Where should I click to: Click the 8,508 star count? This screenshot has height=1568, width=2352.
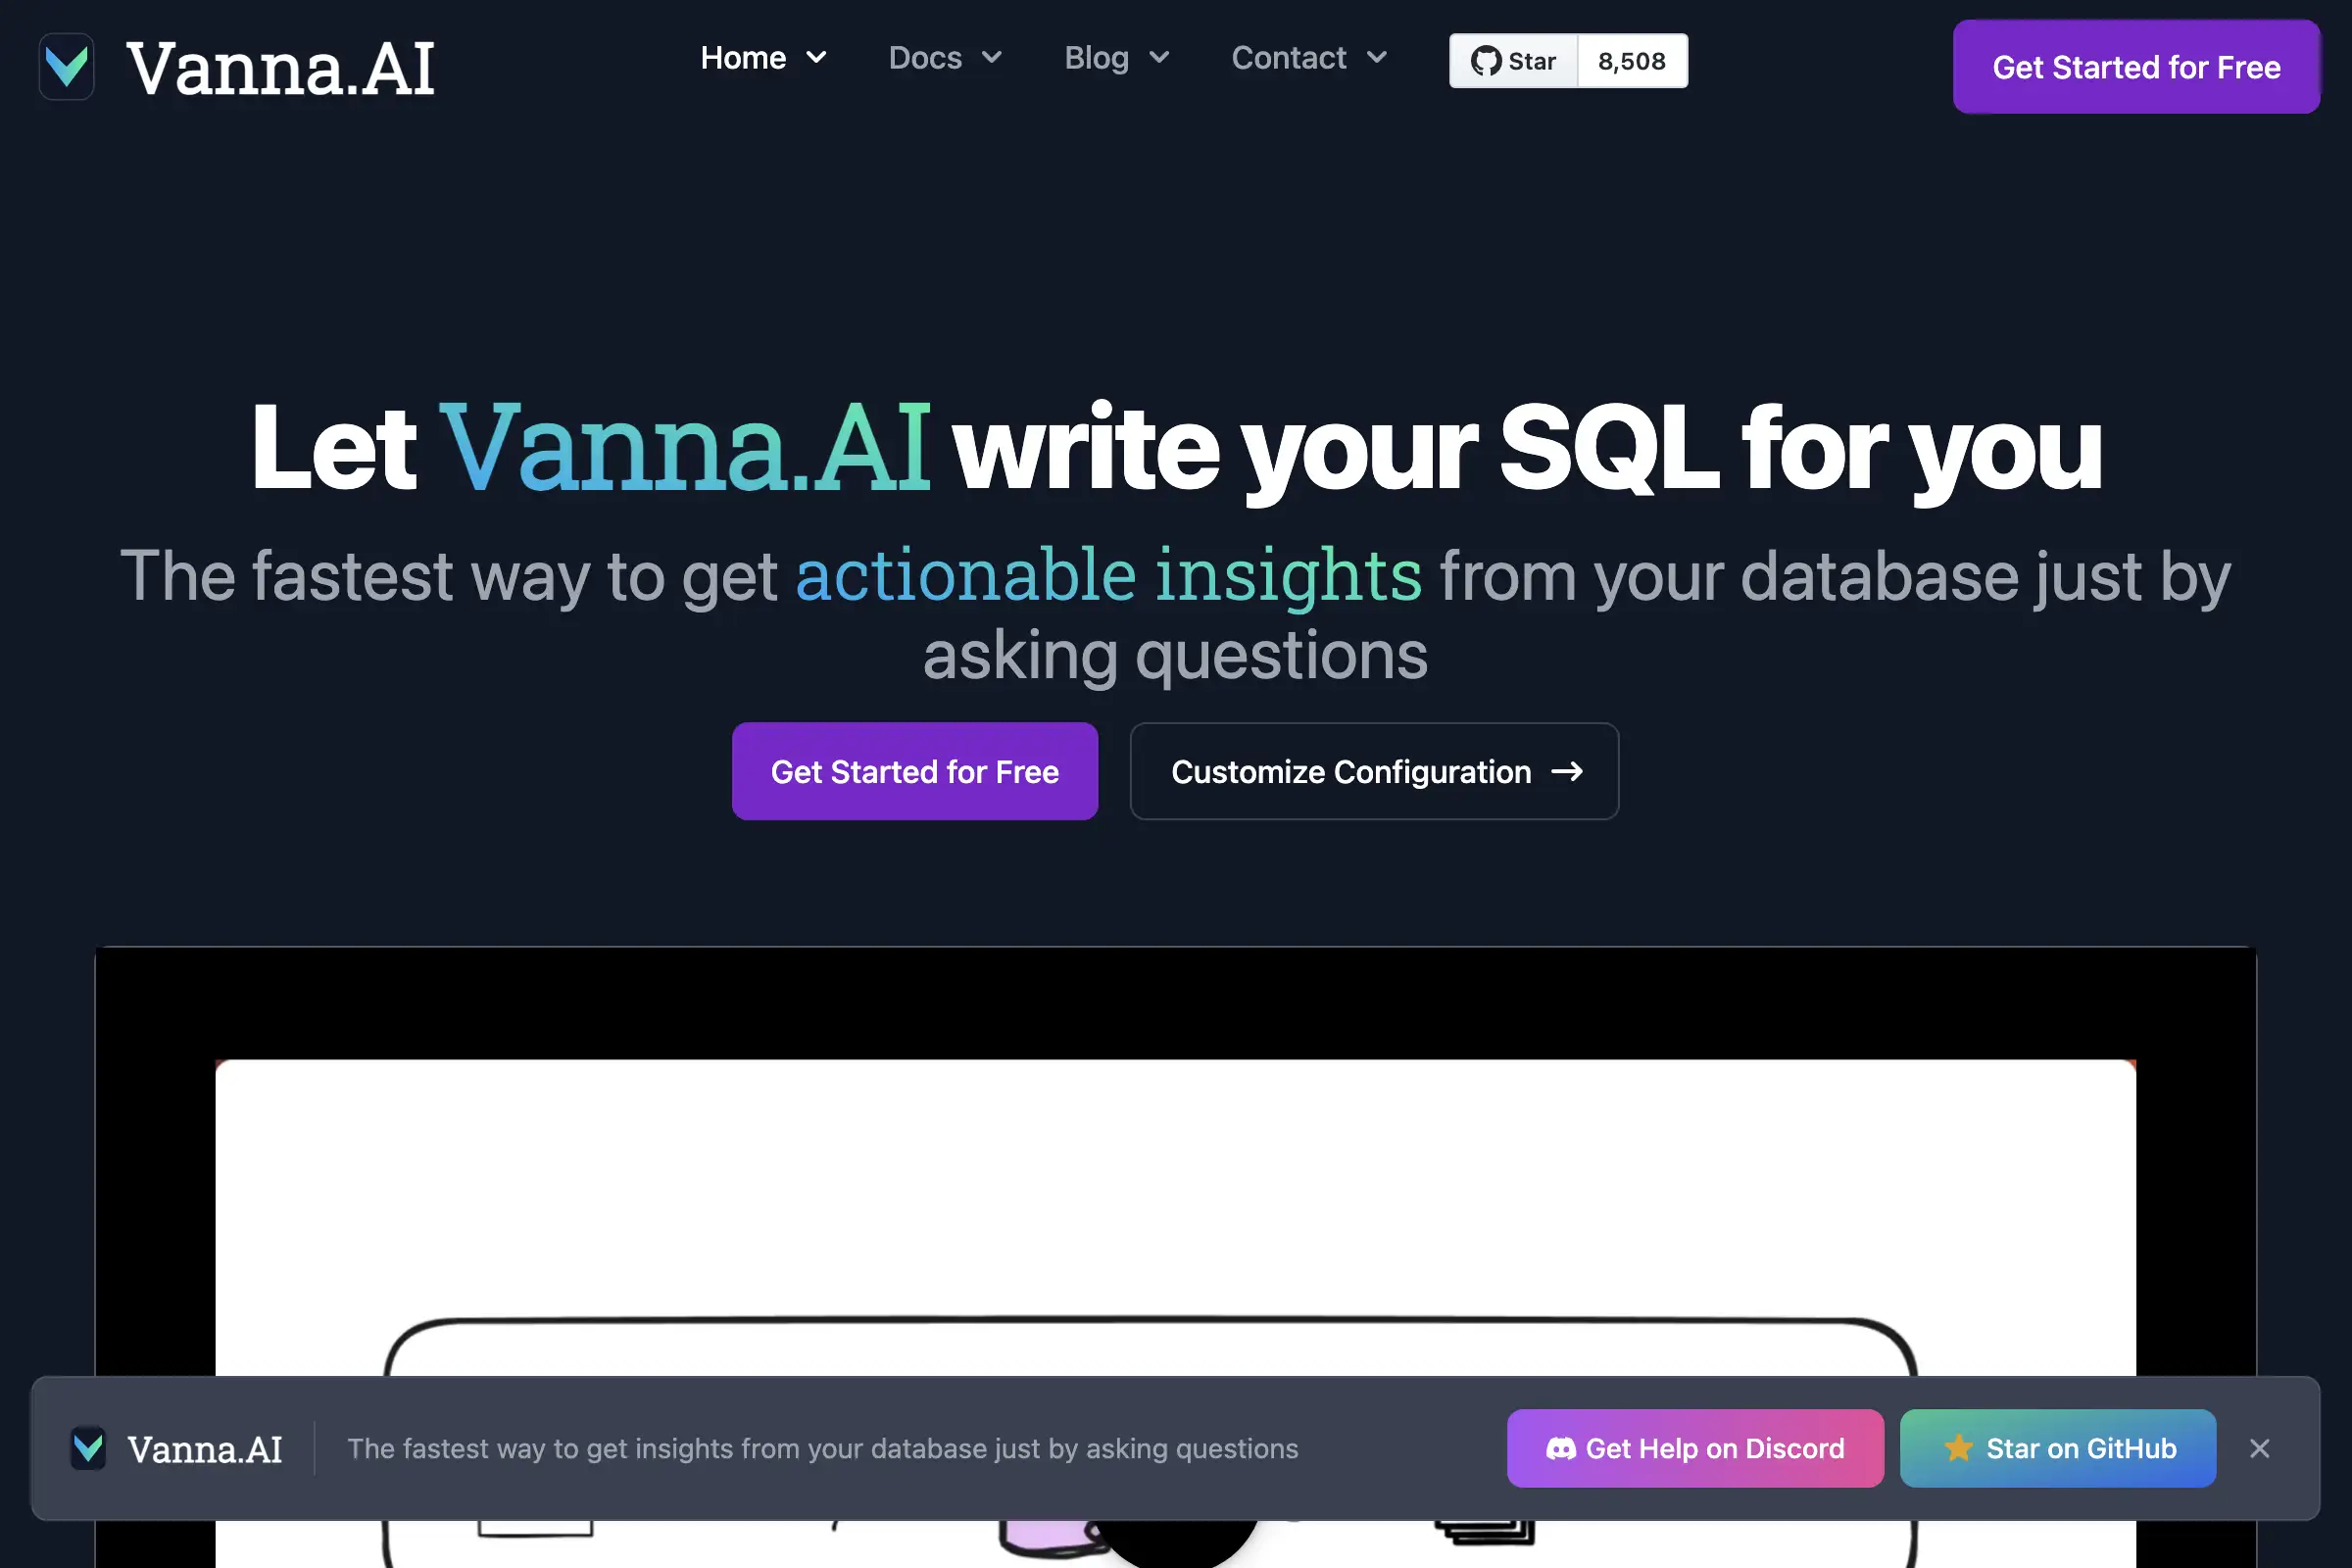(x=1631, y=61)
